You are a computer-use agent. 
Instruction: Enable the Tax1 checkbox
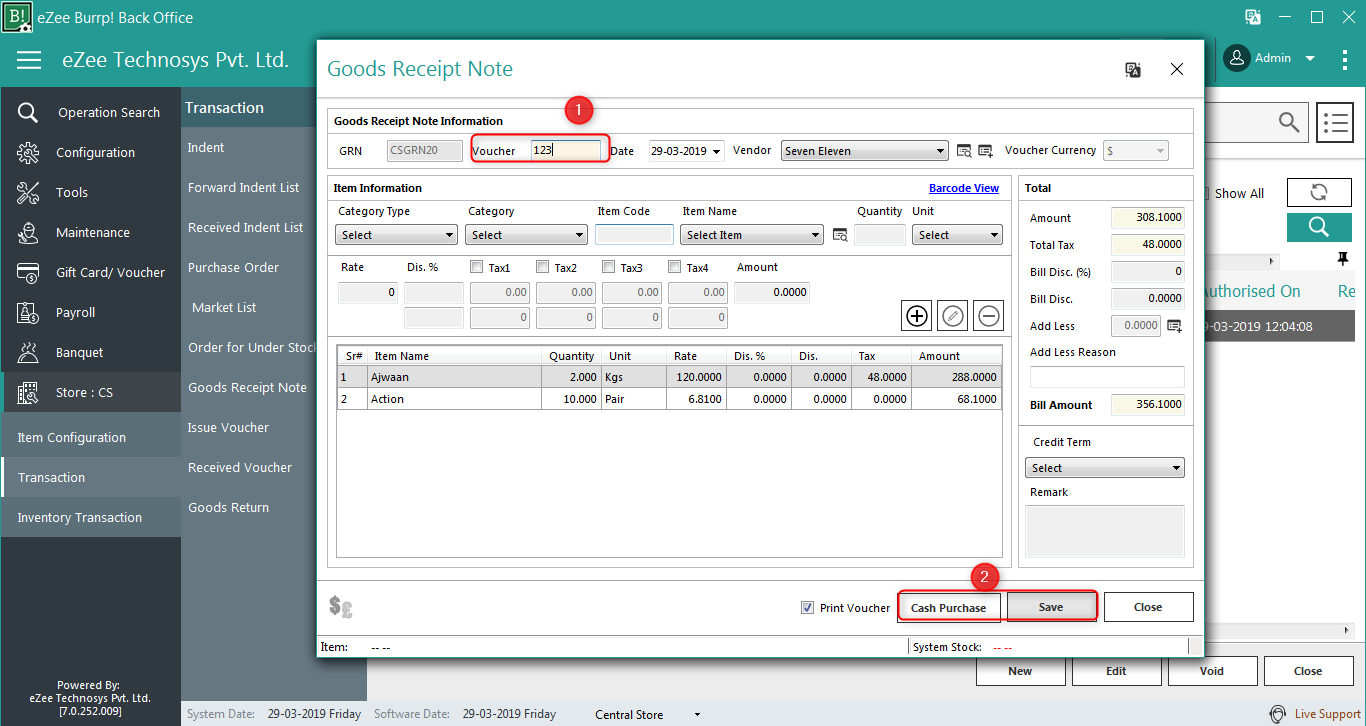pos(477,267)
